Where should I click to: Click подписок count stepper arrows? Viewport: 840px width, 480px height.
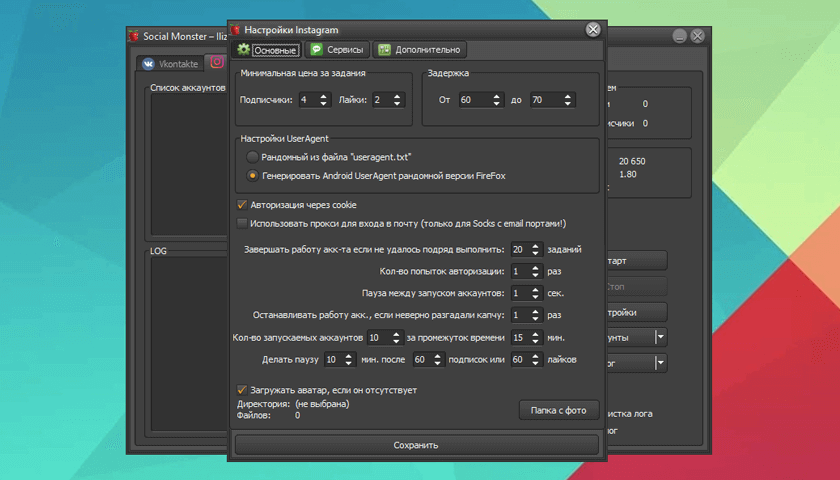(x=437, y=359)
